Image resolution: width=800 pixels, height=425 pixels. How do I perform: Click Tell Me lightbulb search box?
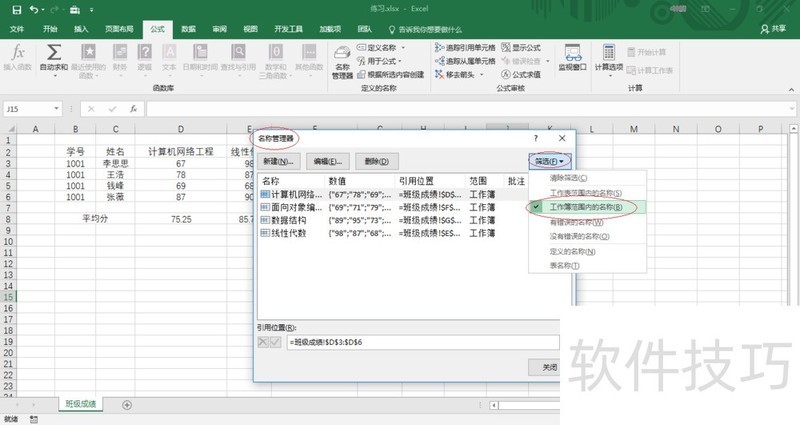pos(425,30)
